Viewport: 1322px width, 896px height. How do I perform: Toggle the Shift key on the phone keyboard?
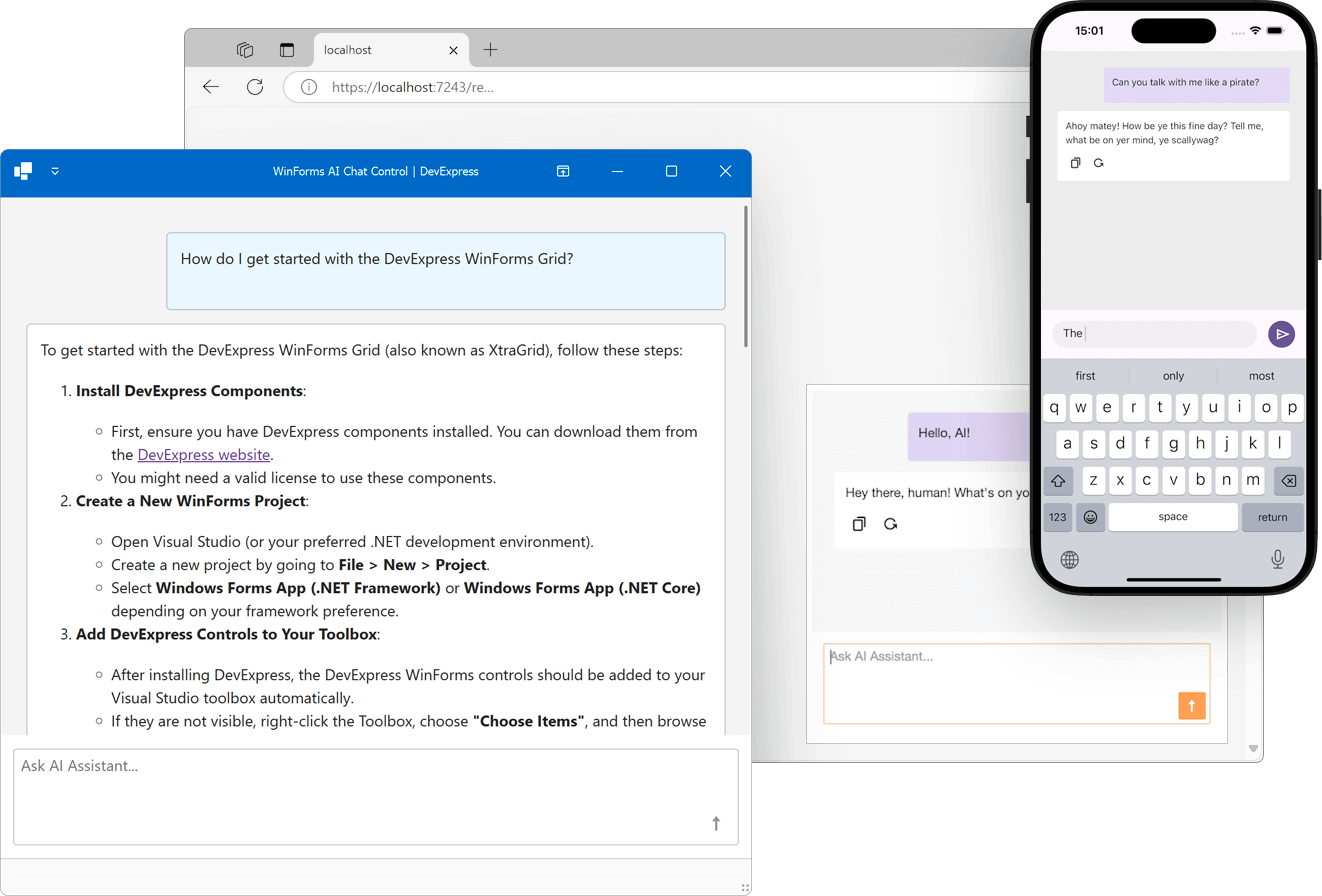[1058, 481]
